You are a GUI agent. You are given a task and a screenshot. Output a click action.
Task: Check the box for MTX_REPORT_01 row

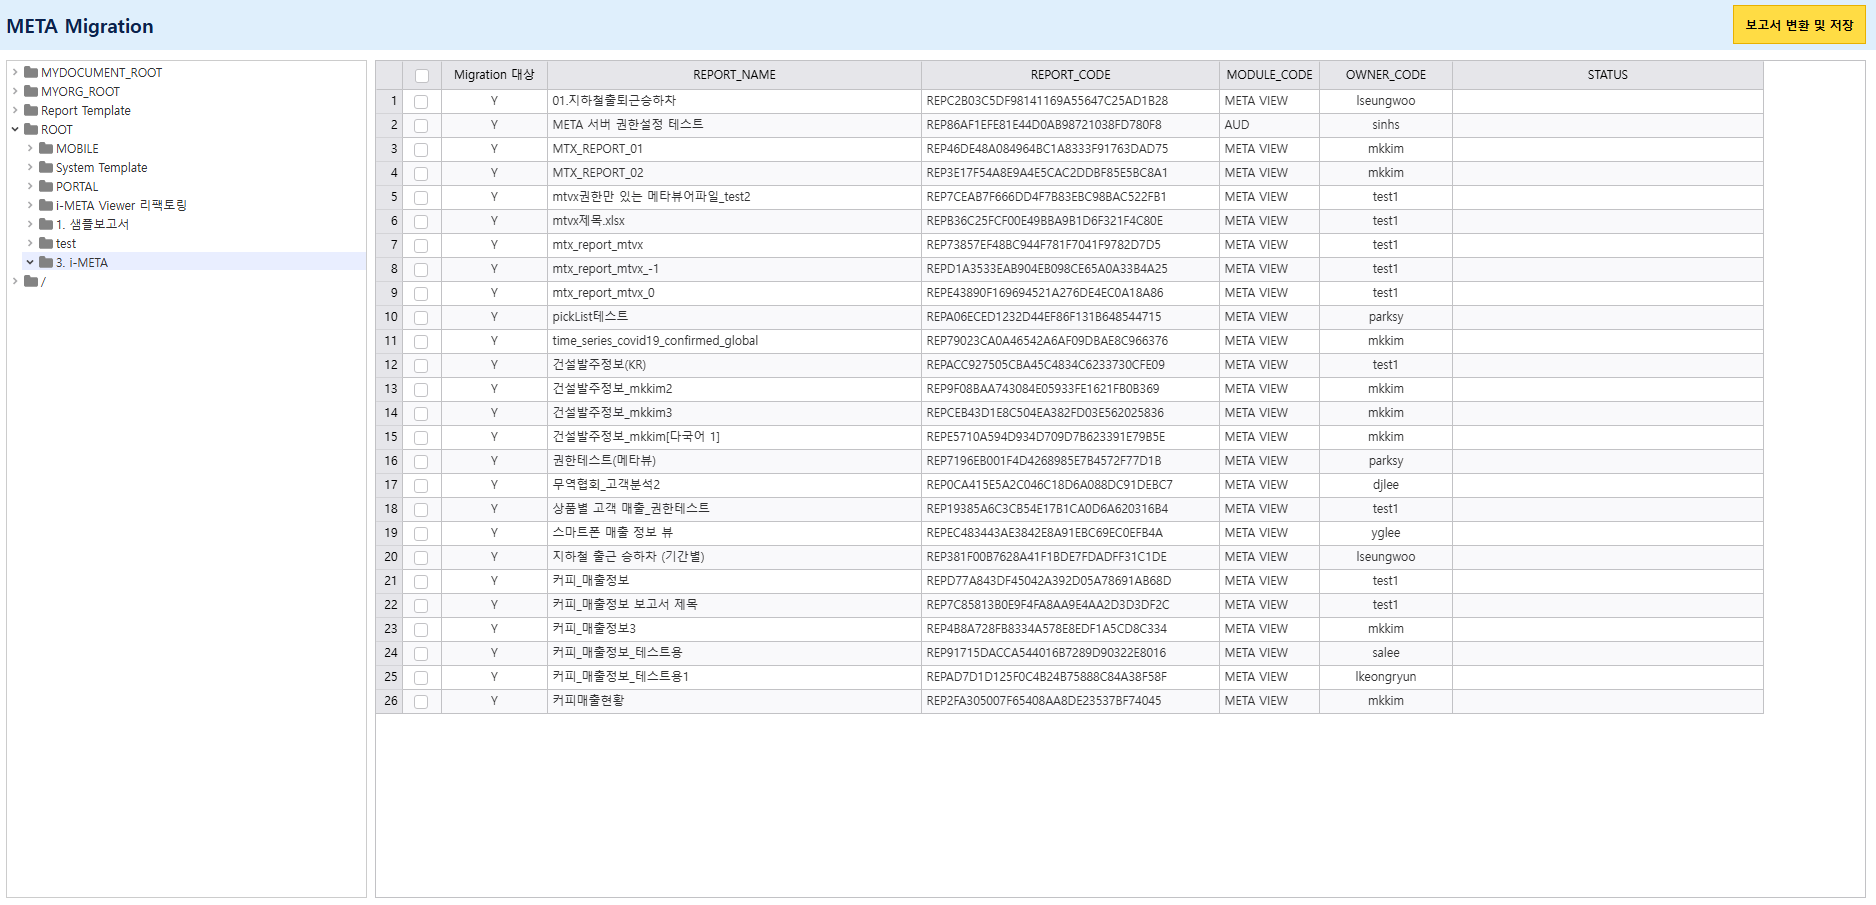[x=421, y=150]
